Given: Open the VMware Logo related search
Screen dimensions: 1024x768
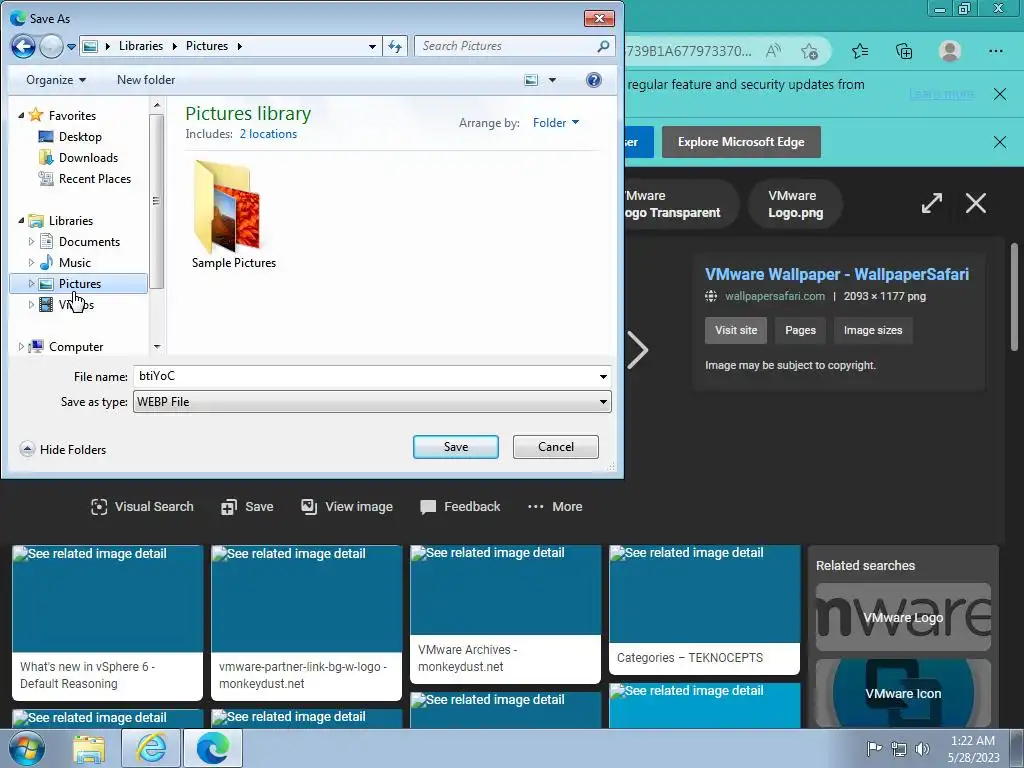Looking at the screenshot, I should (903, 617).
